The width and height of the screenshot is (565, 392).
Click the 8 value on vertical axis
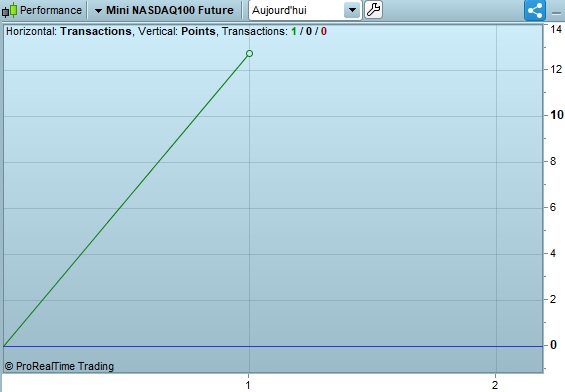pos(553,161)
